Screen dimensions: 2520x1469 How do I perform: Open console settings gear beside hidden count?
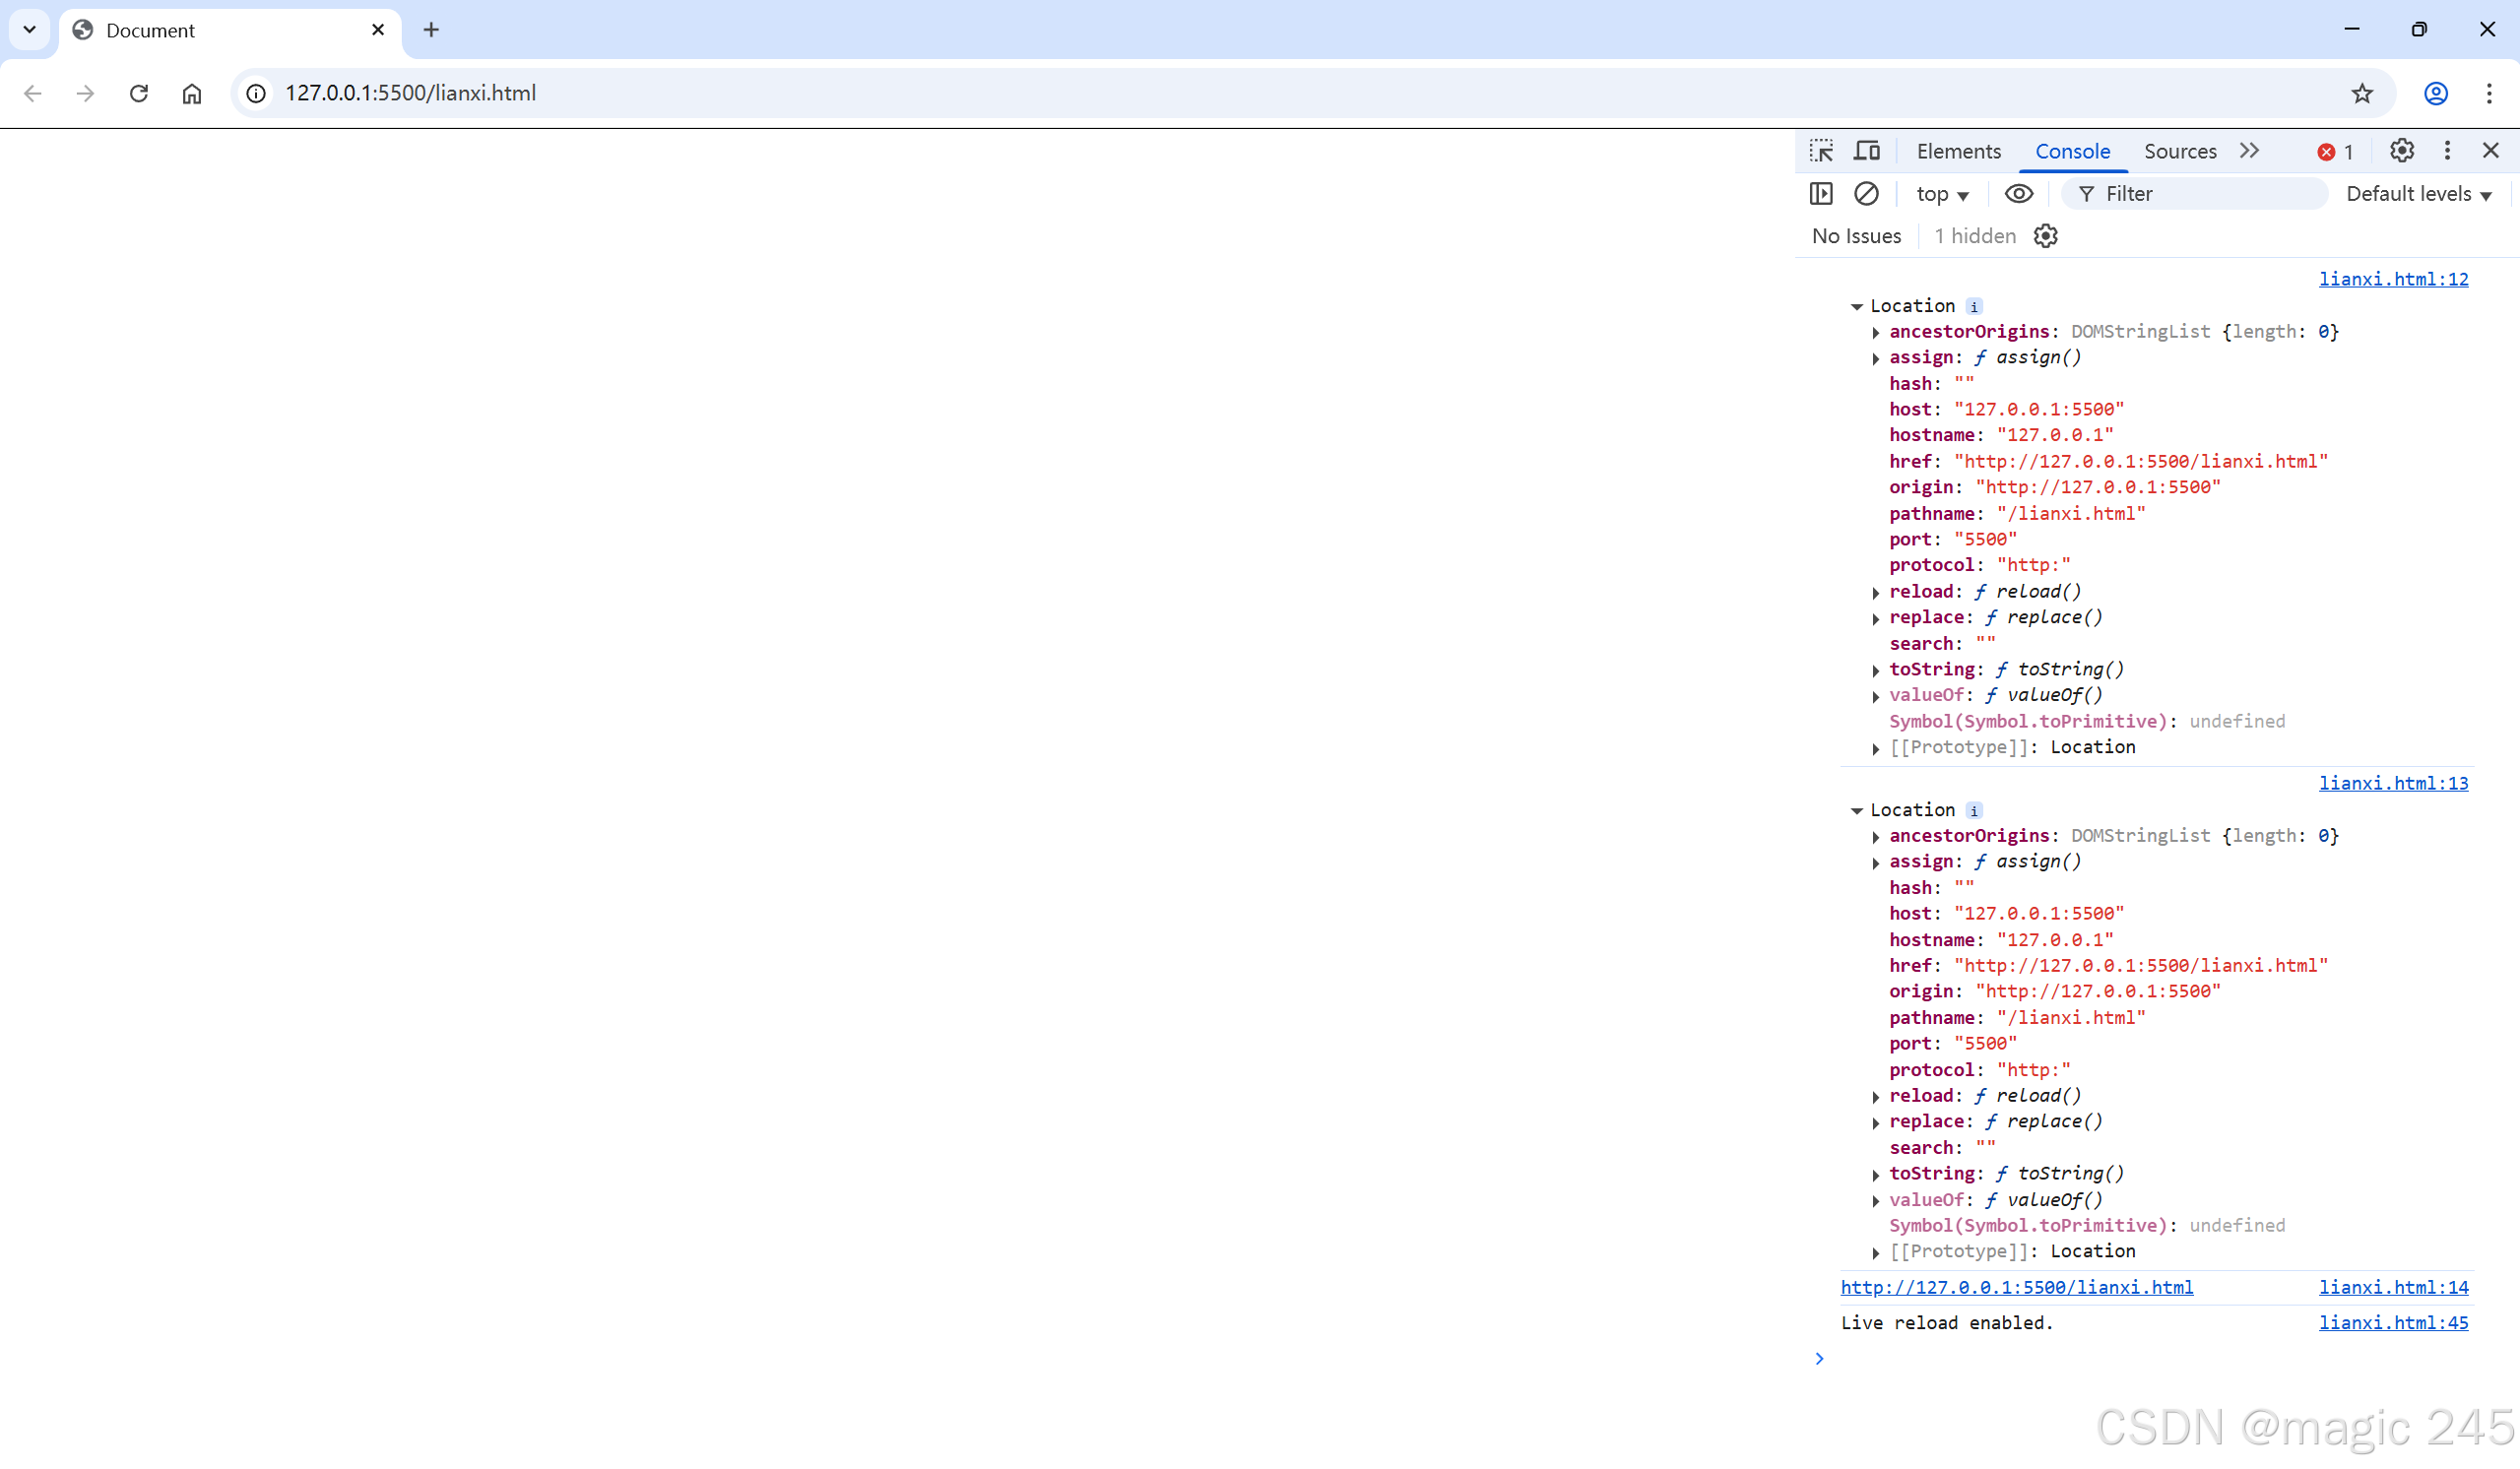(x=2046, y=236)
